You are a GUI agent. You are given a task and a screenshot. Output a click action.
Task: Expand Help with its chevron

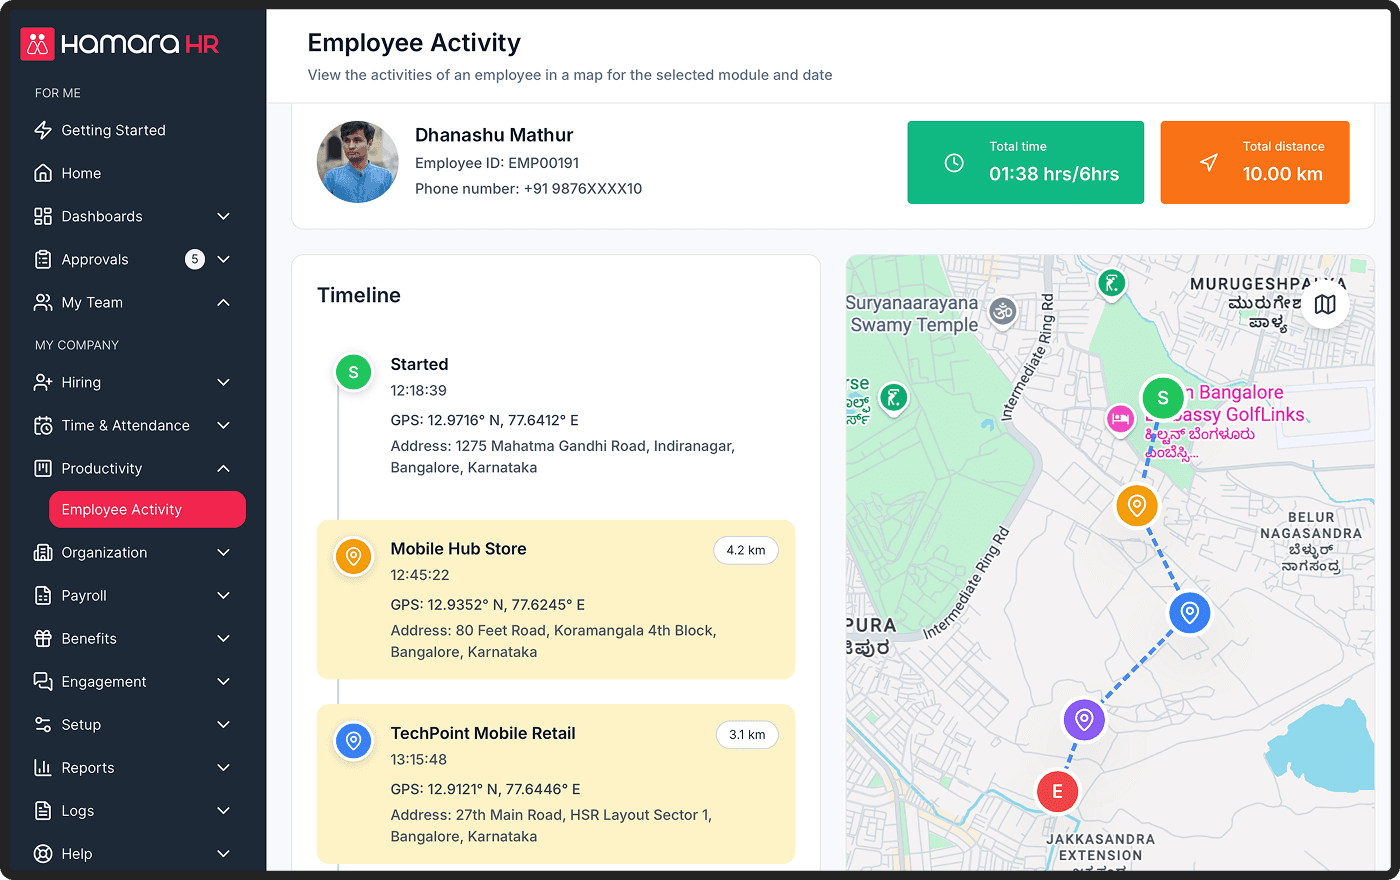coord(224,853)
